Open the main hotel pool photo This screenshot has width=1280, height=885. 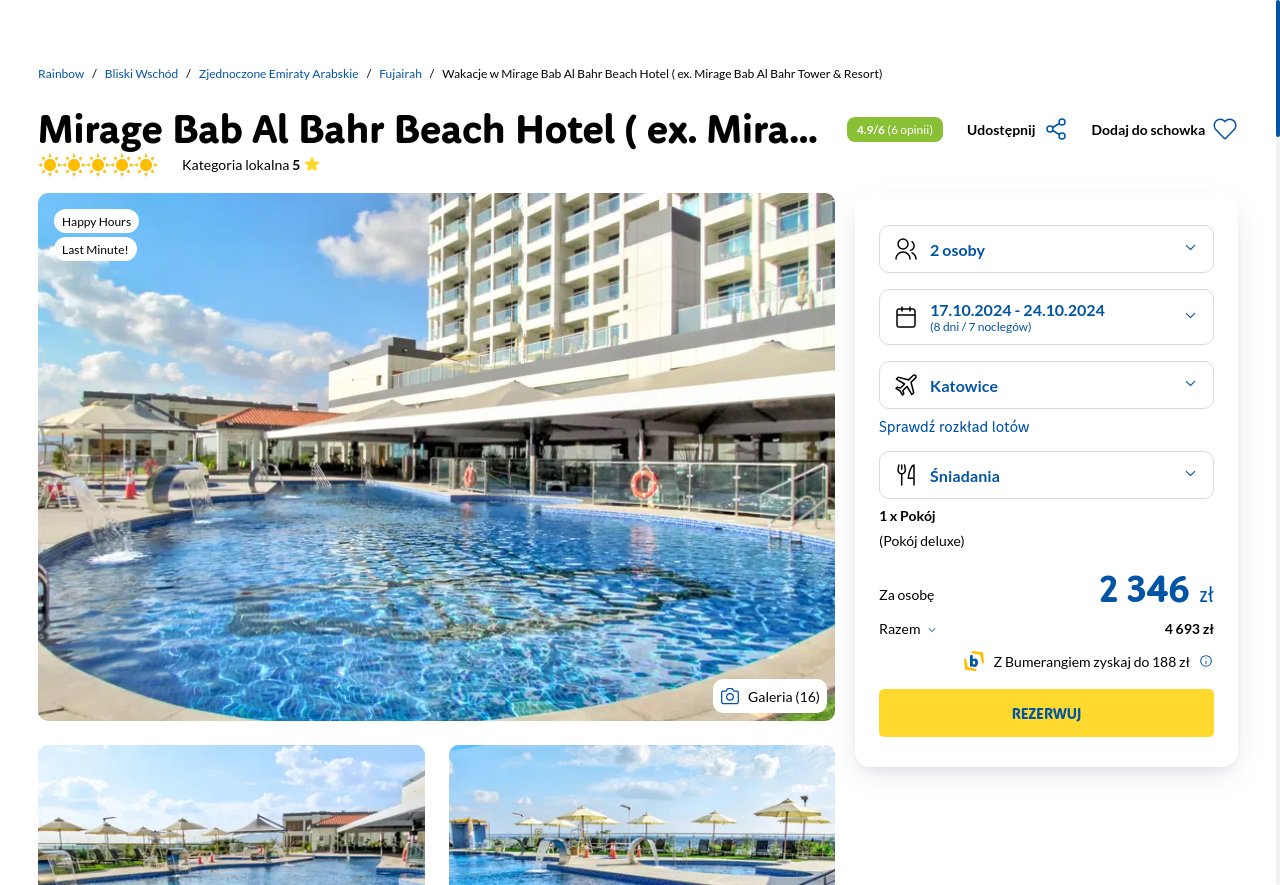coord(436,457)
